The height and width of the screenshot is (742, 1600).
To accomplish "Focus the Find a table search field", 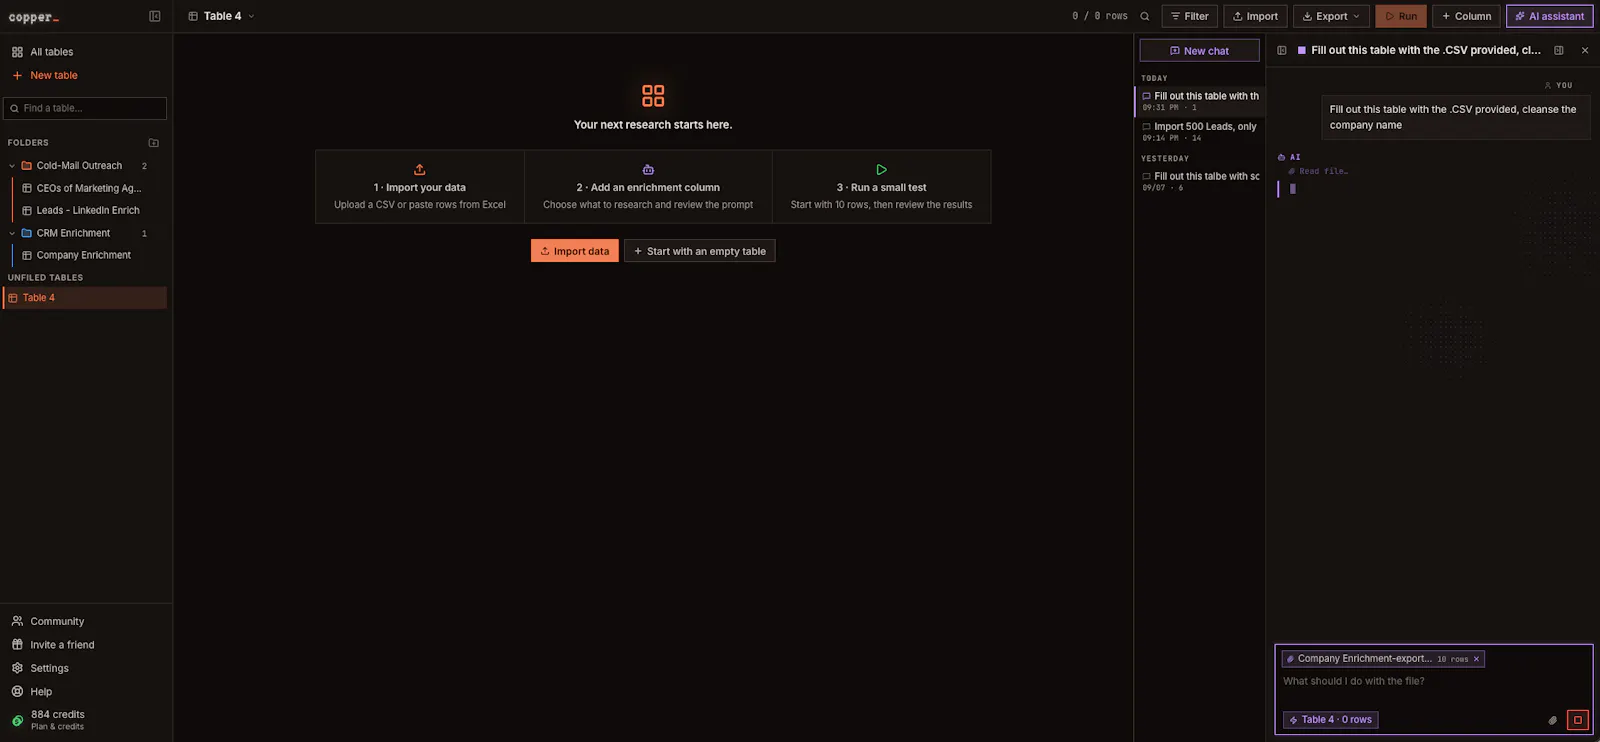I will pyautogui.click(x=85, y=108).
